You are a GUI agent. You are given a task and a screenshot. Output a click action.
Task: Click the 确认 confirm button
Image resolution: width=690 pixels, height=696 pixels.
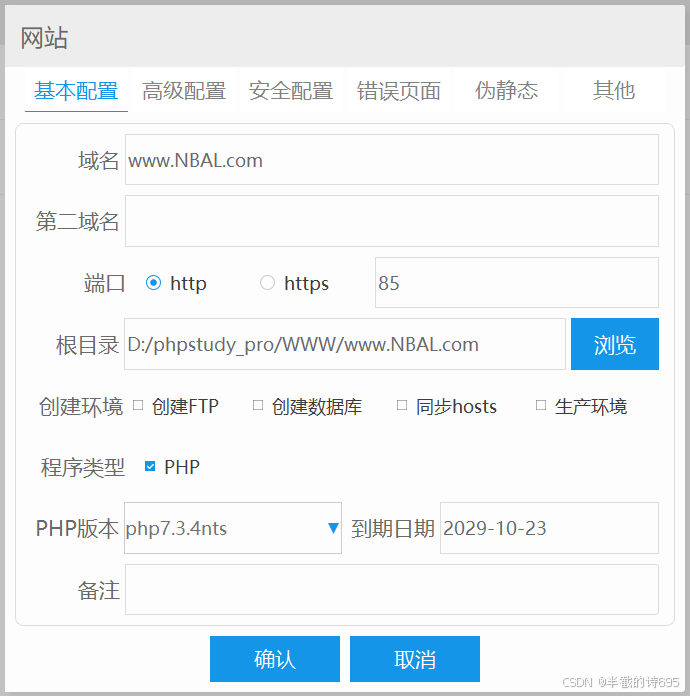[x=275, y=659]
